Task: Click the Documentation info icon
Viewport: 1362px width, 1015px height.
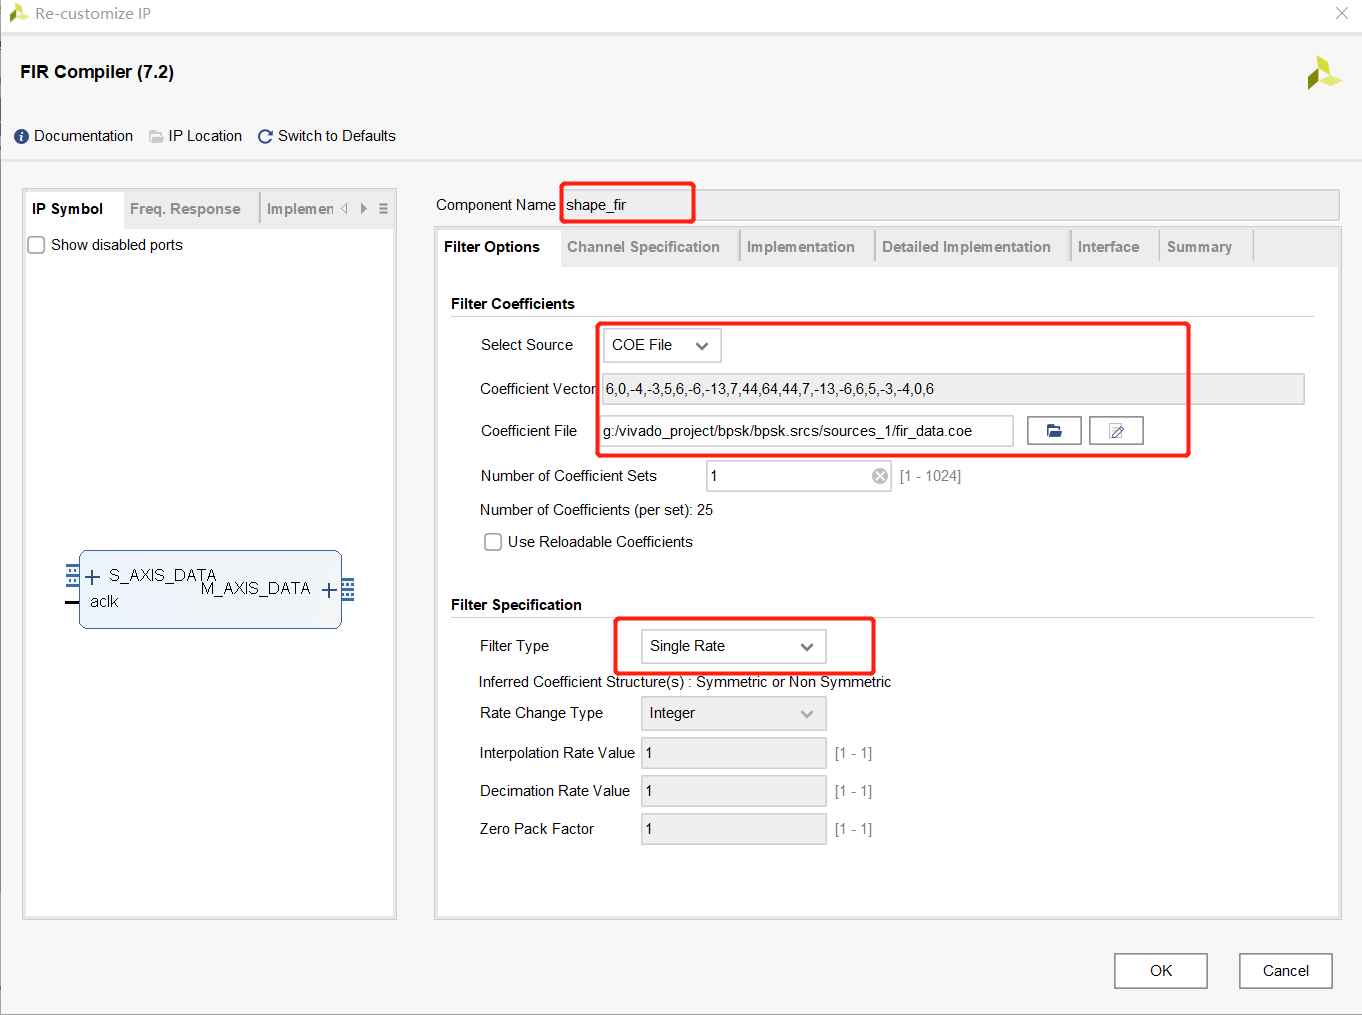Action: click(21, 137)
